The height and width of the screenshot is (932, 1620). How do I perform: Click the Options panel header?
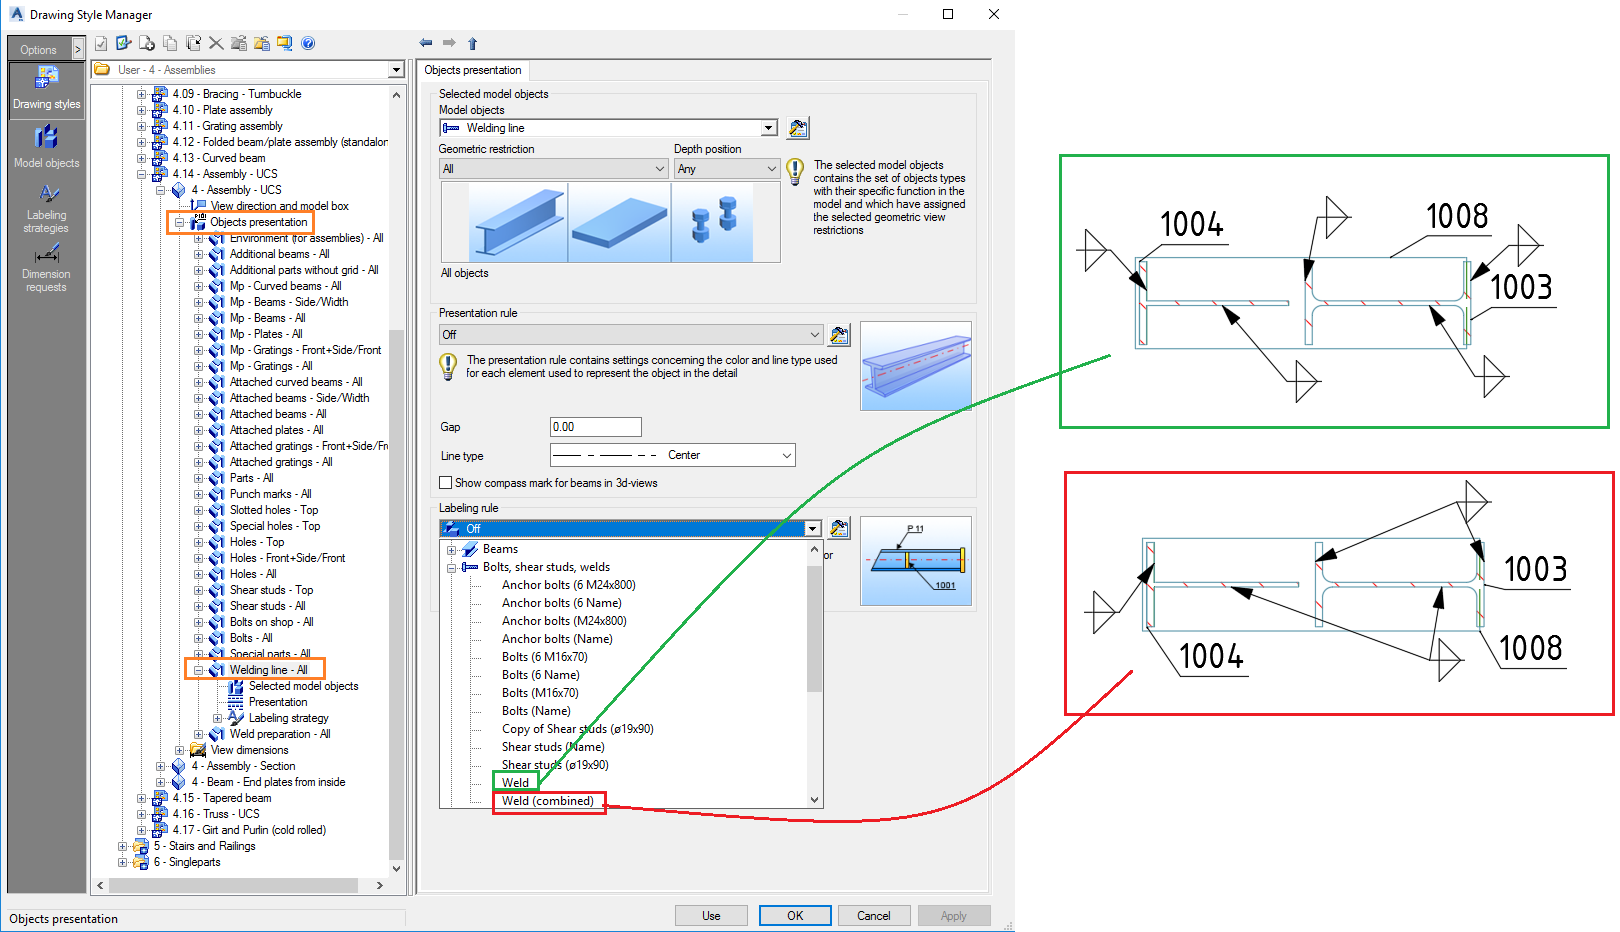tap(40, 48)
